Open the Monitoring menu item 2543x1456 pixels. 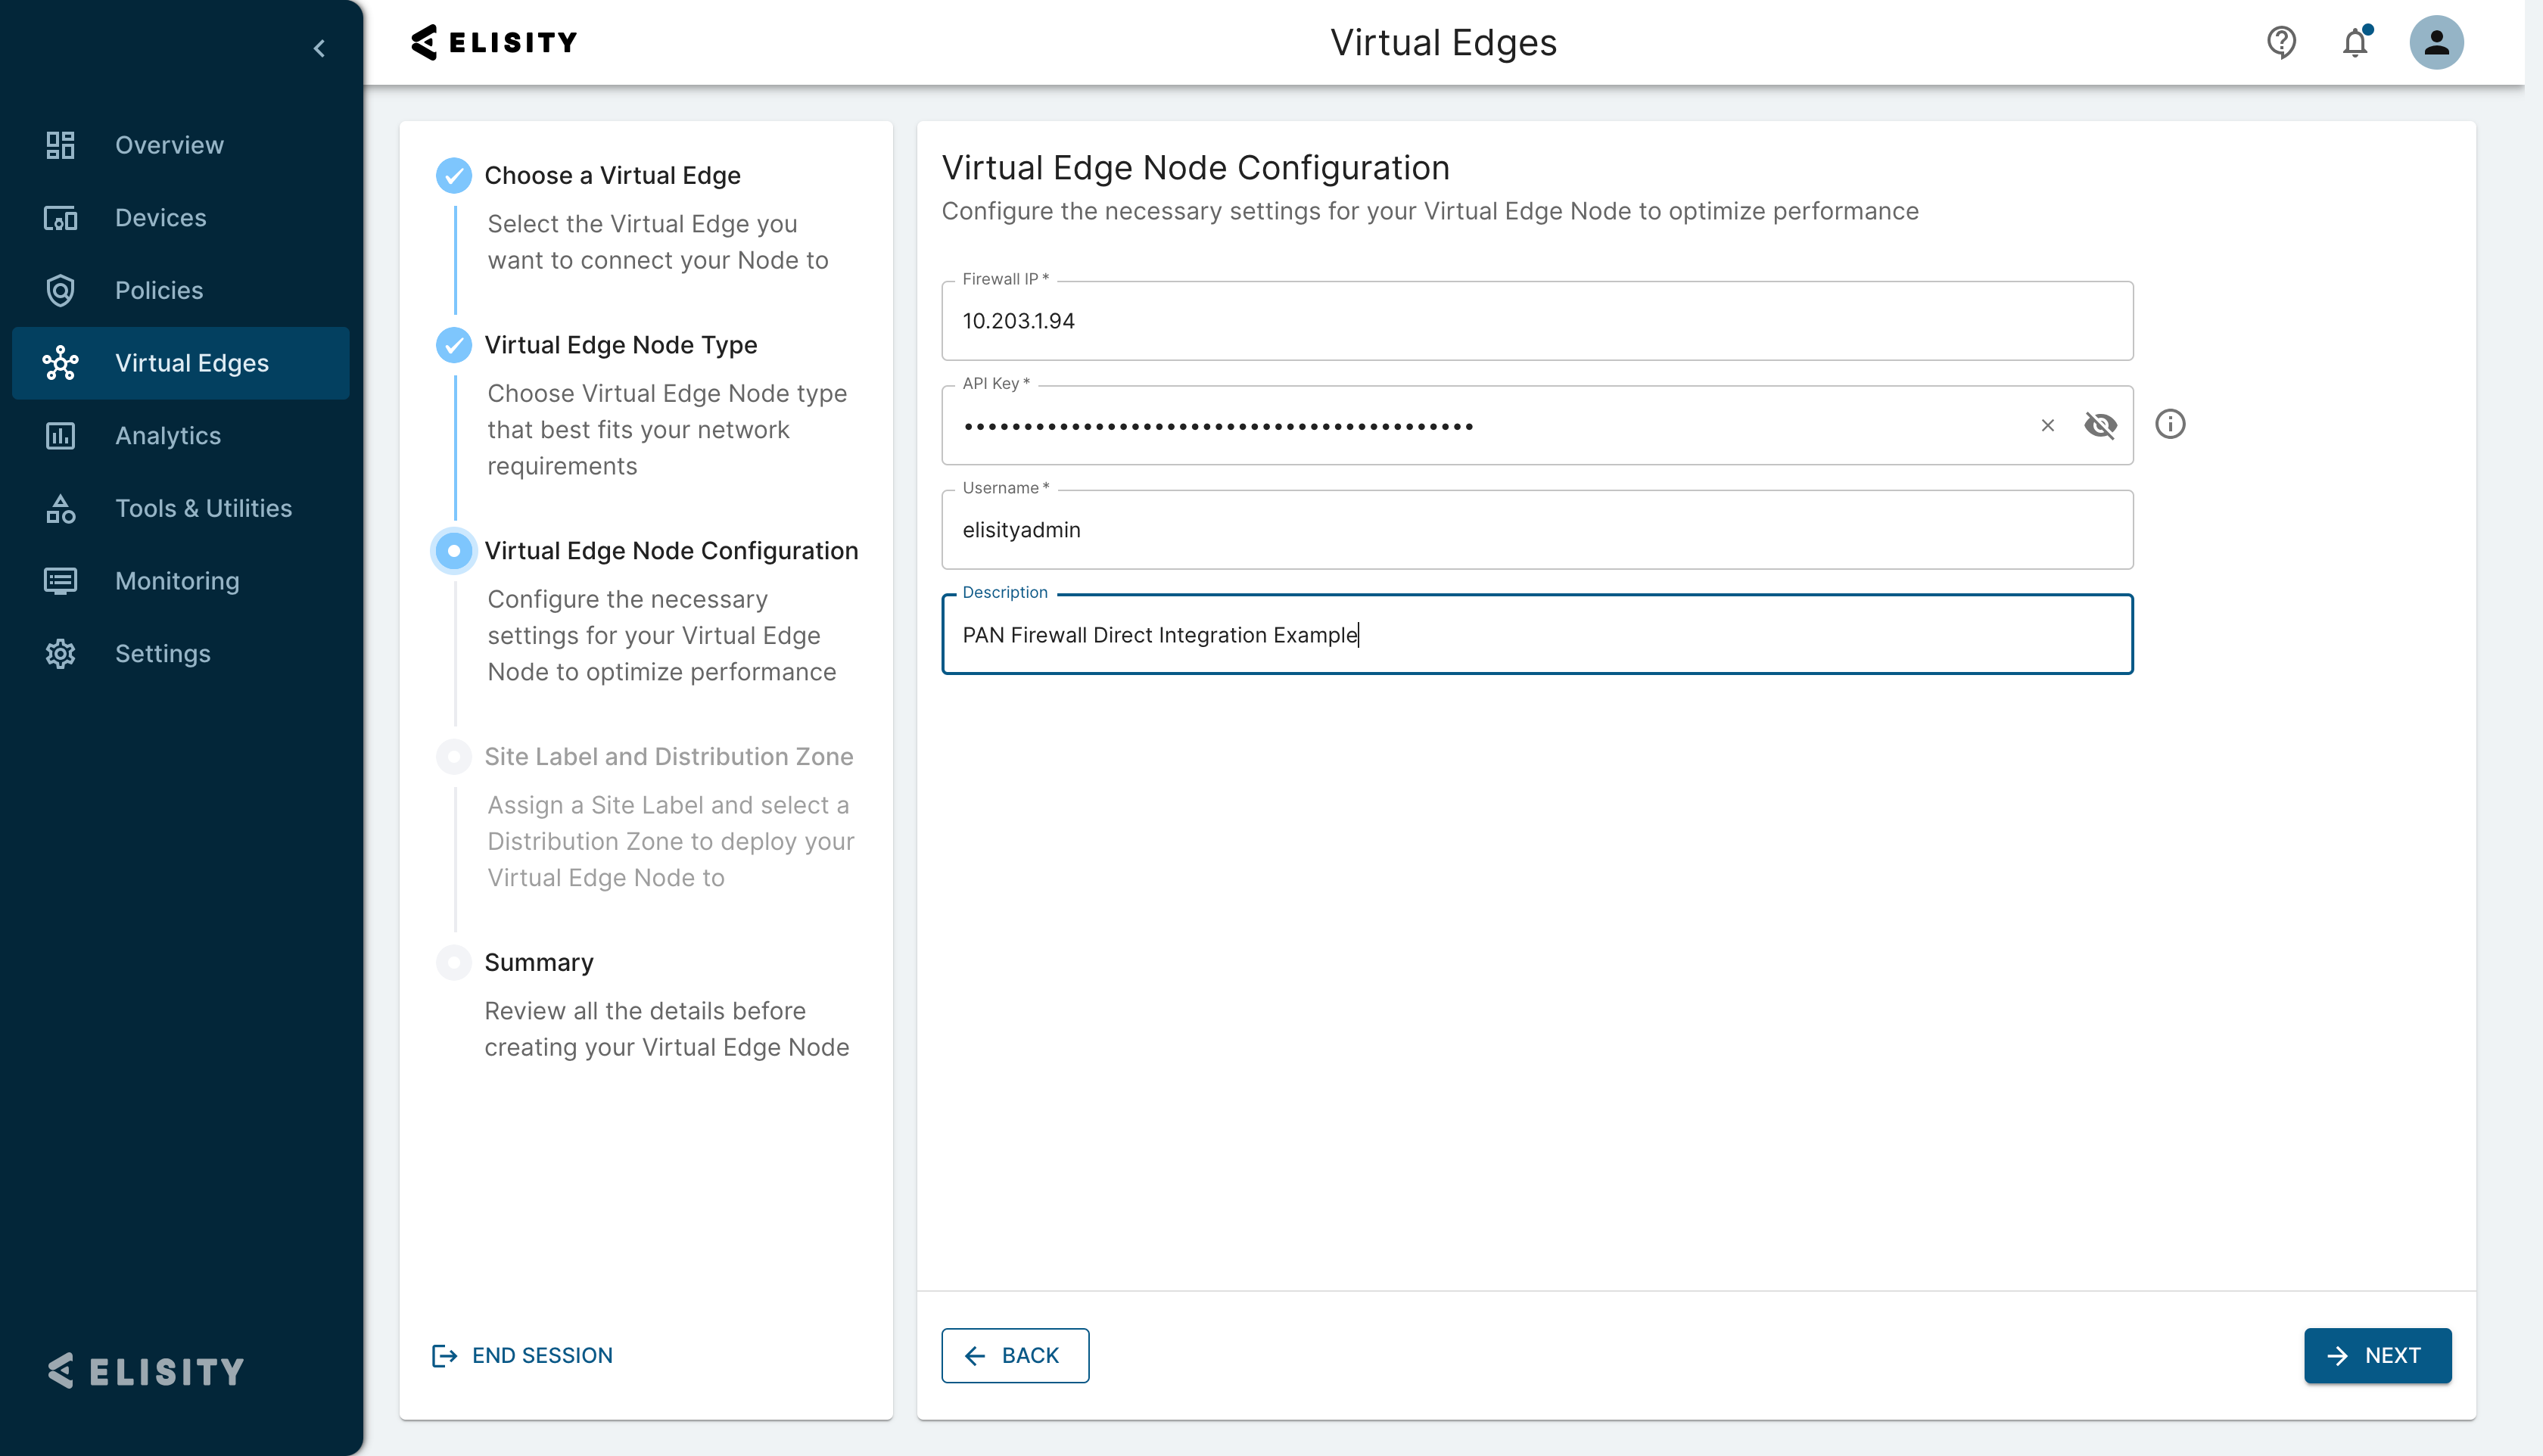coord(180,581)
